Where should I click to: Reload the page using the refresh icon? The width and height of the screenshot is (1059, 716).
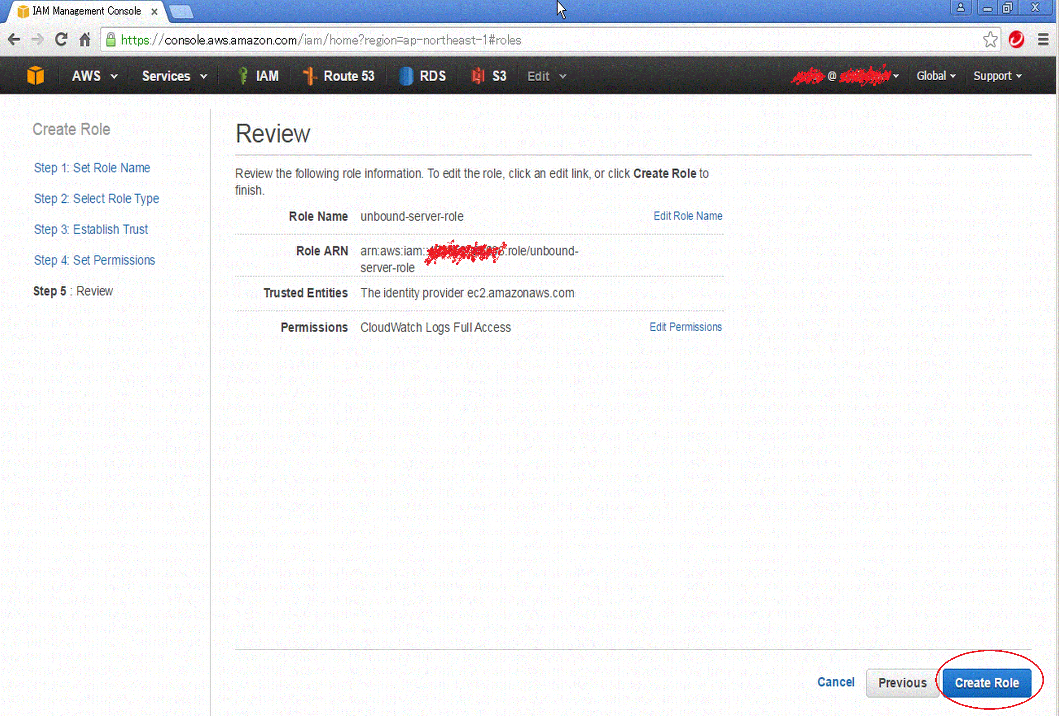point(60,39)
